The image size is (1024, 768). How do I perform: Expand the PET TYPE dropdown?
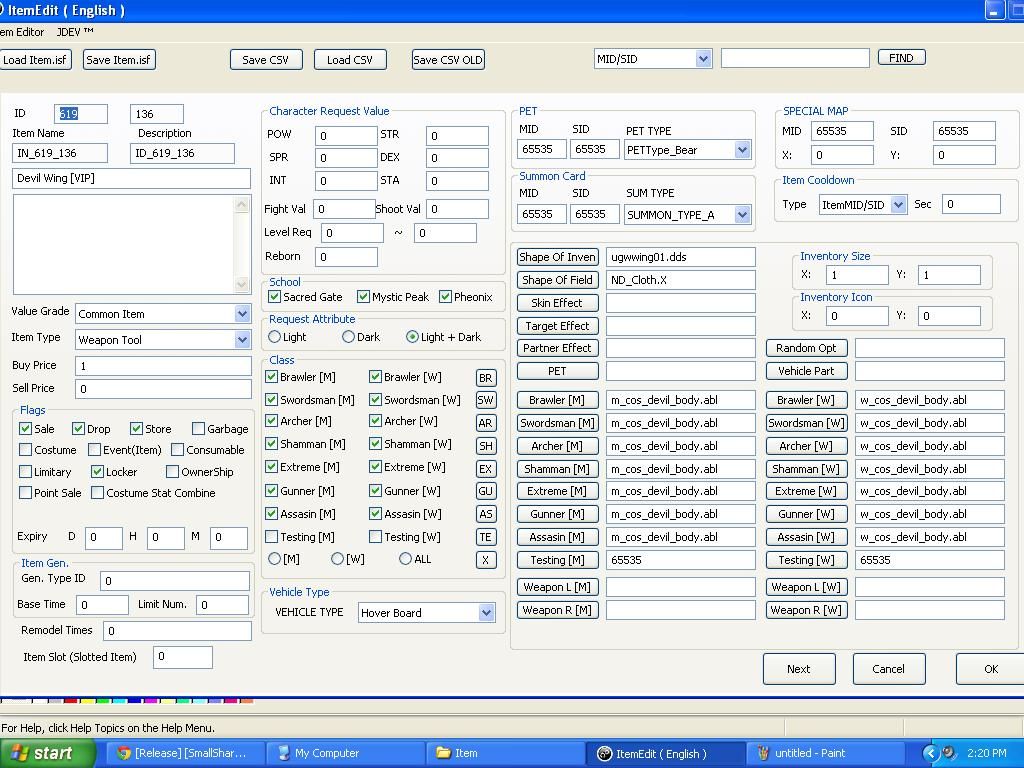(x=742, y=150)
